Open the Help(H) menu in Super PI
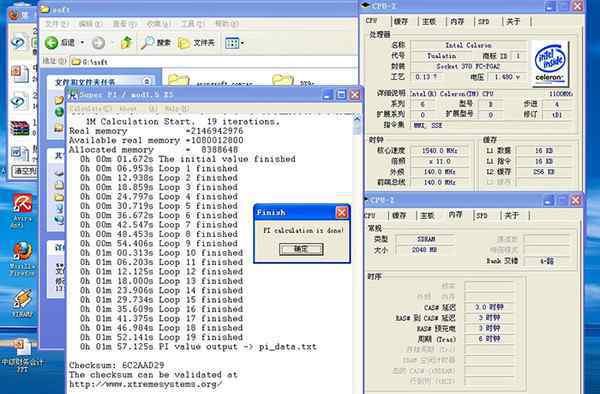This screenshot has width=600, height=394. (176, 109)
